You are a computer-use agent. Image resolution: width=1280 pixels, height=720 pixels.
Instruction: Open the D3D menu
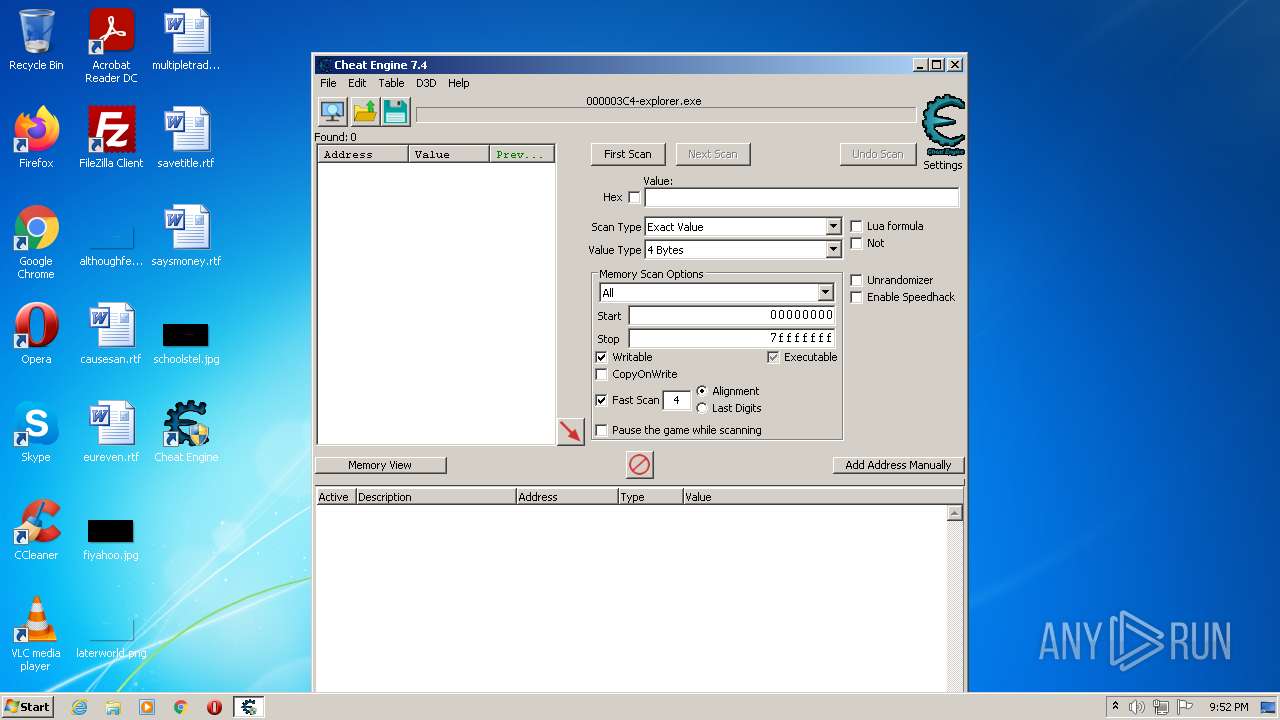coord(426,83)
